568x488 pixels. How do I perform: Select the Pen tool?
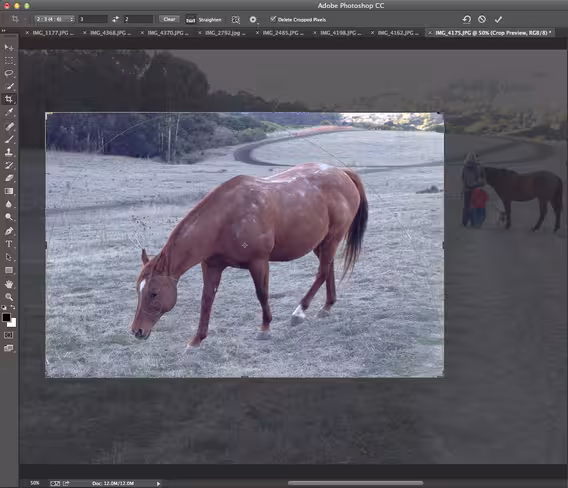point(9,231)
